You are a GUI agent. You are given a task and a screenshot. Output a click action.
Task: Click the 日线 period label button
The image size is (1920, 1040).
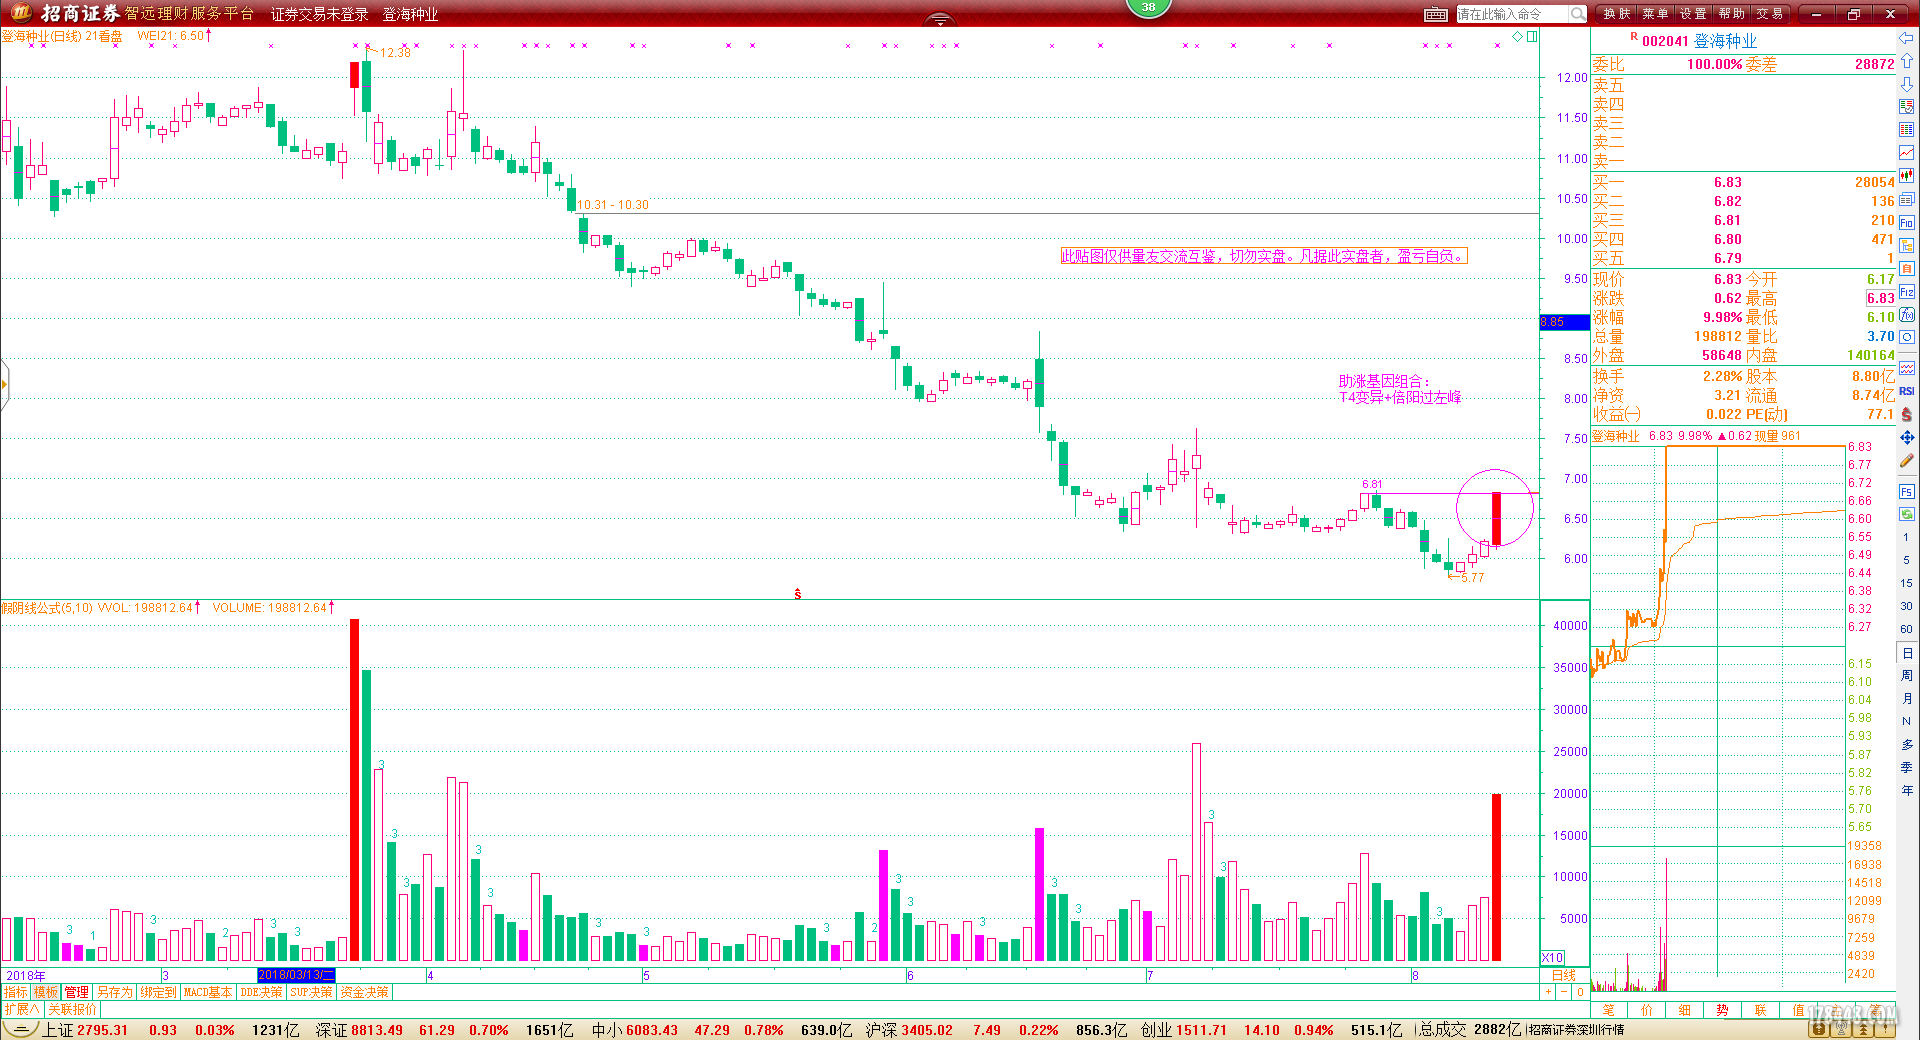point(1564,975)
